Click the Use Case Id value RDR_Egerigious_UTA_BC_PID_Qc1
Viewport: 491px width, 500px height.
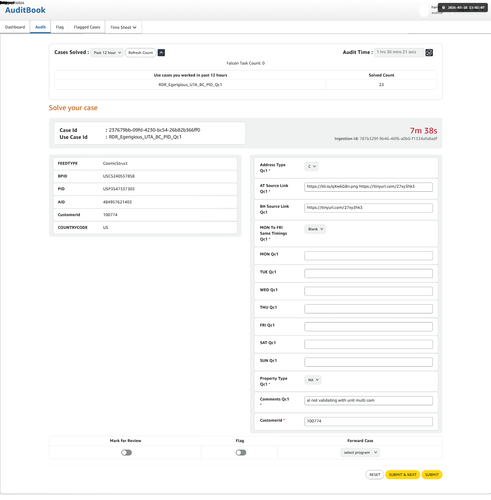145,137
